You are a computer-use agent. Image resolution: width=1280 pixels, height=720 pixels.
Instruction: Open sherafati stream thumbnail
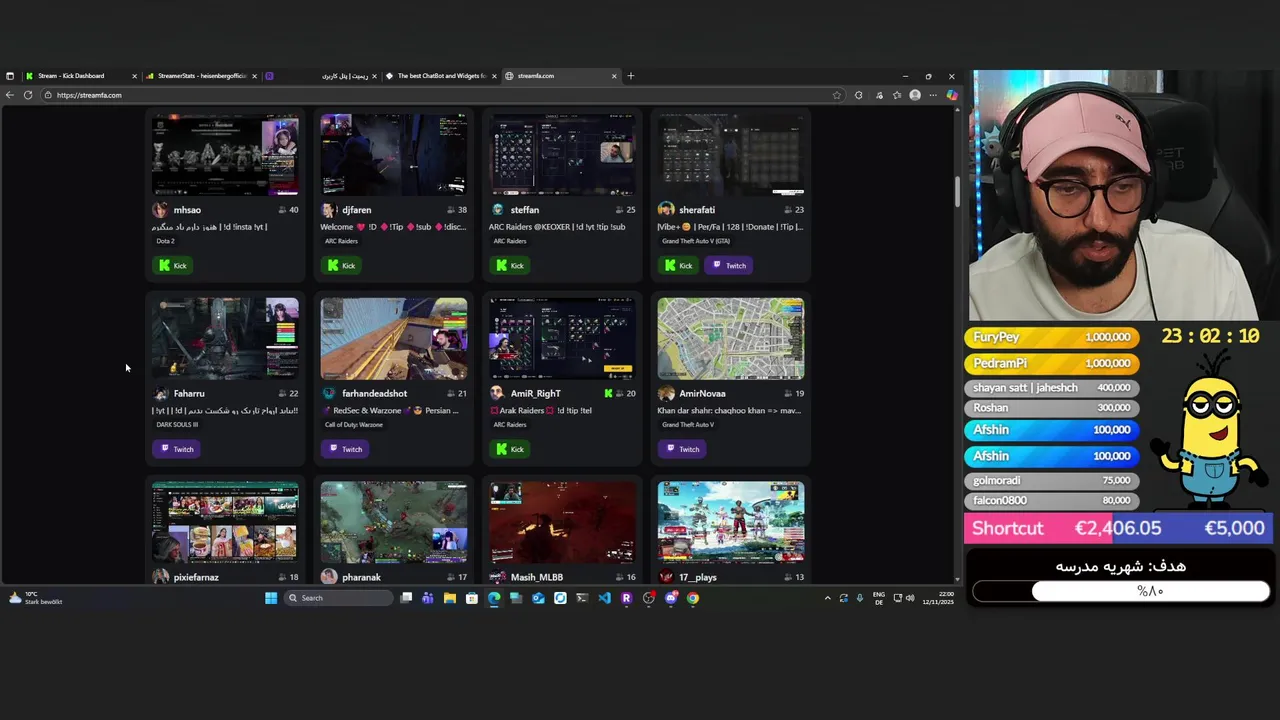point(730,155)
